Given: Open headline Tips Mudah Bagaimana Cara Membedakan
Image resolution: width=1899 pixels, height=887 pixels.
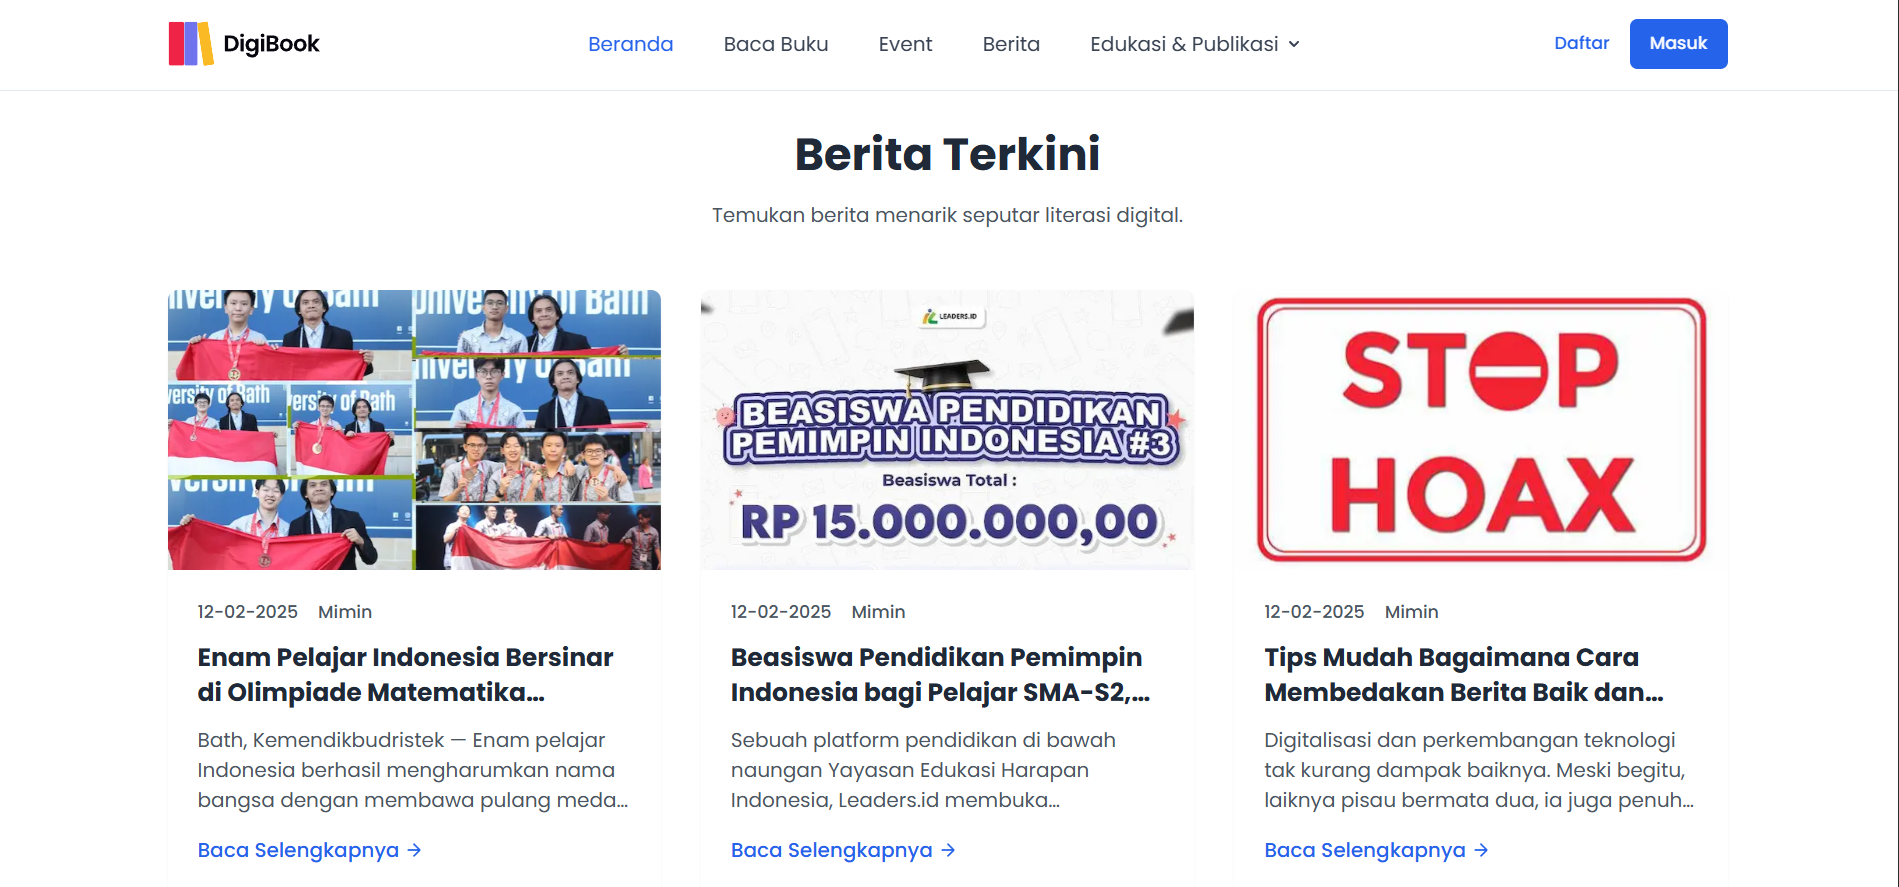Looking at the screenshot, I should pos(1463,675).
